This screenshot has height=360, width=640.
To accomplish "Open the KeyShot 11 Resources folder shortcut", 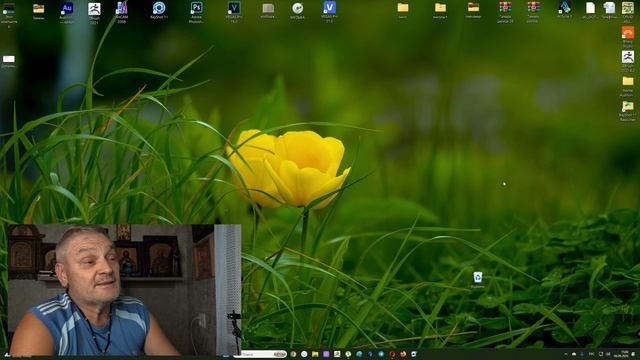I will 628,106.
